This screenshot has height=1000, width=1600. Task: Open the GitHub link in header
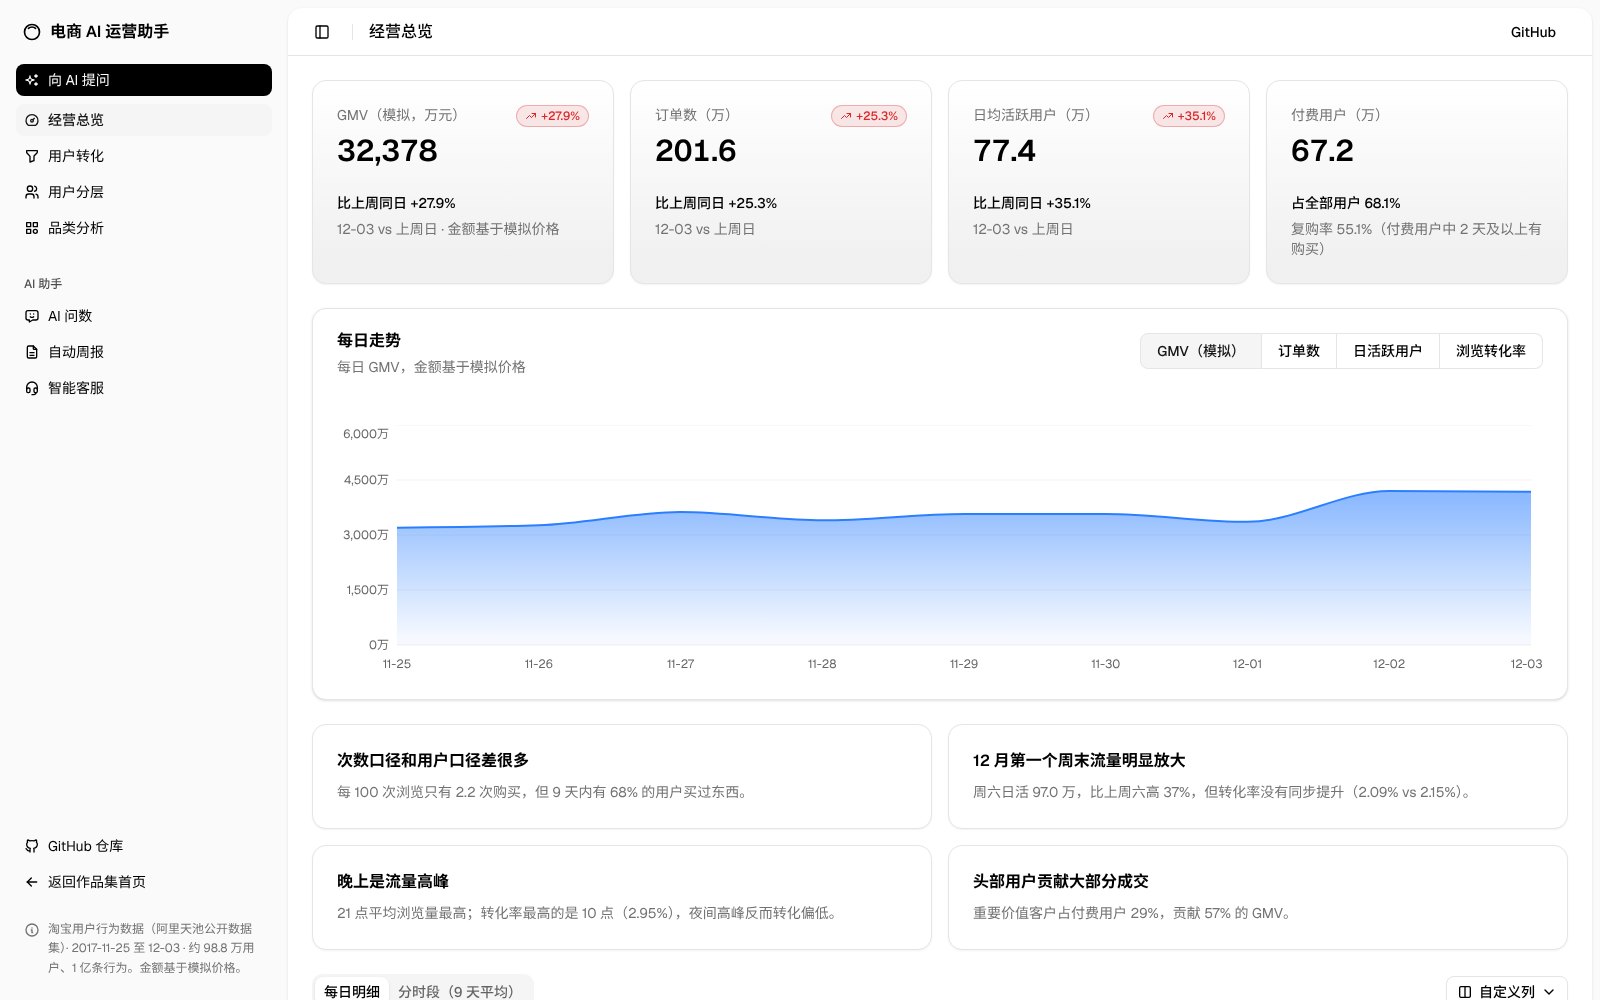[x=1533, y=32]
